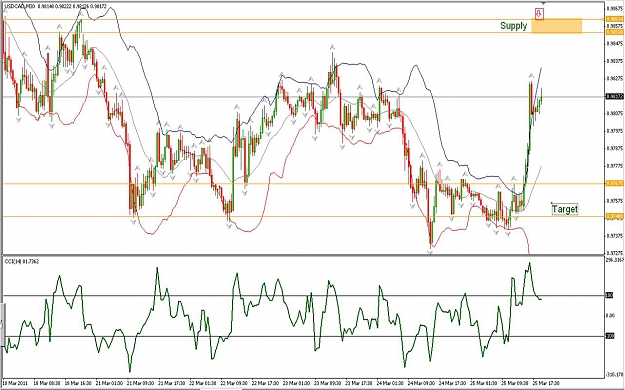Click the 23 Mar 17:00 time label
The image size is (625, 390).
click(x=359, y=383)
